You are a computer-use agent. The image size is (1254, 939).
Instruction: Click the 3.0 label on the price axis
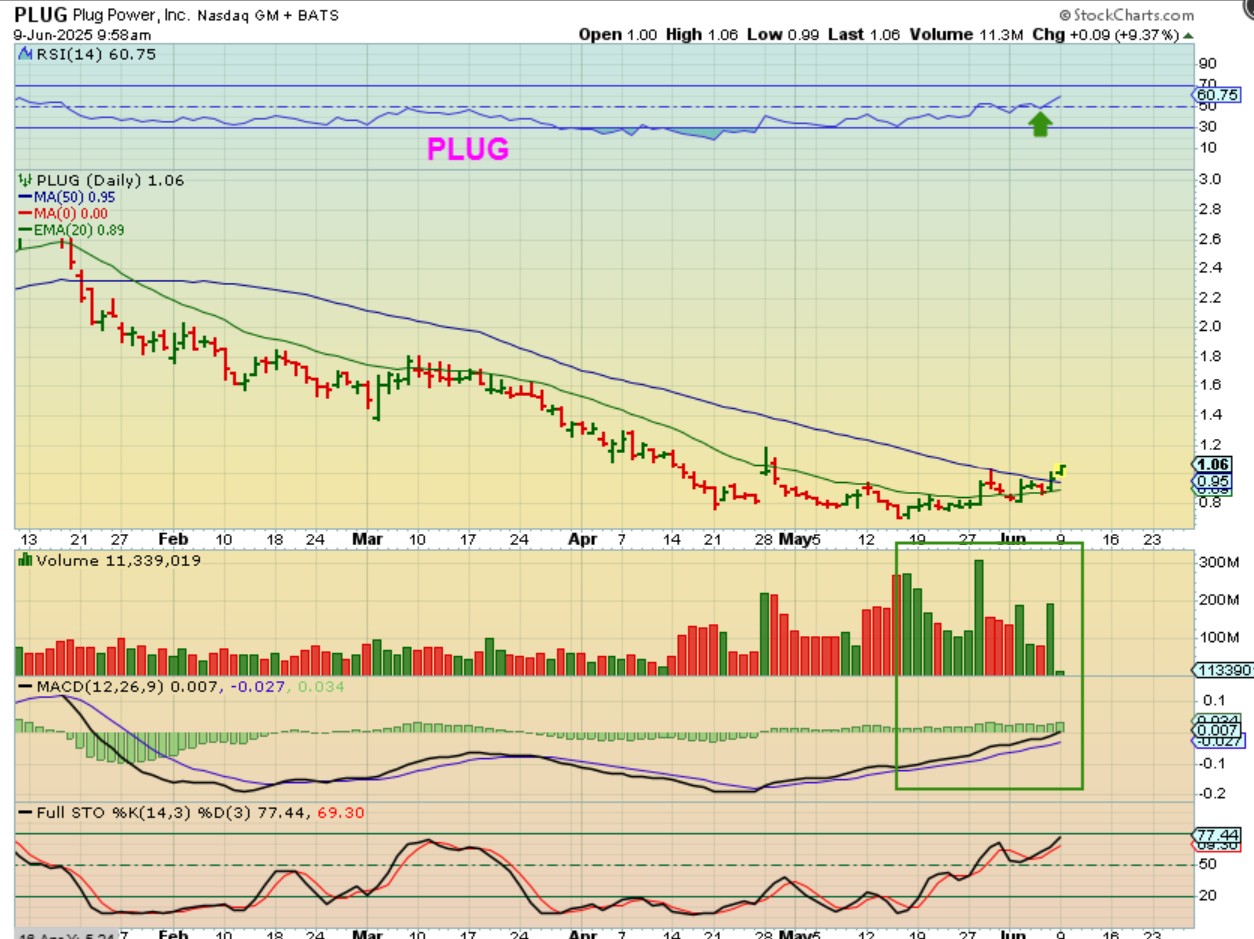tap(1208, 180)
